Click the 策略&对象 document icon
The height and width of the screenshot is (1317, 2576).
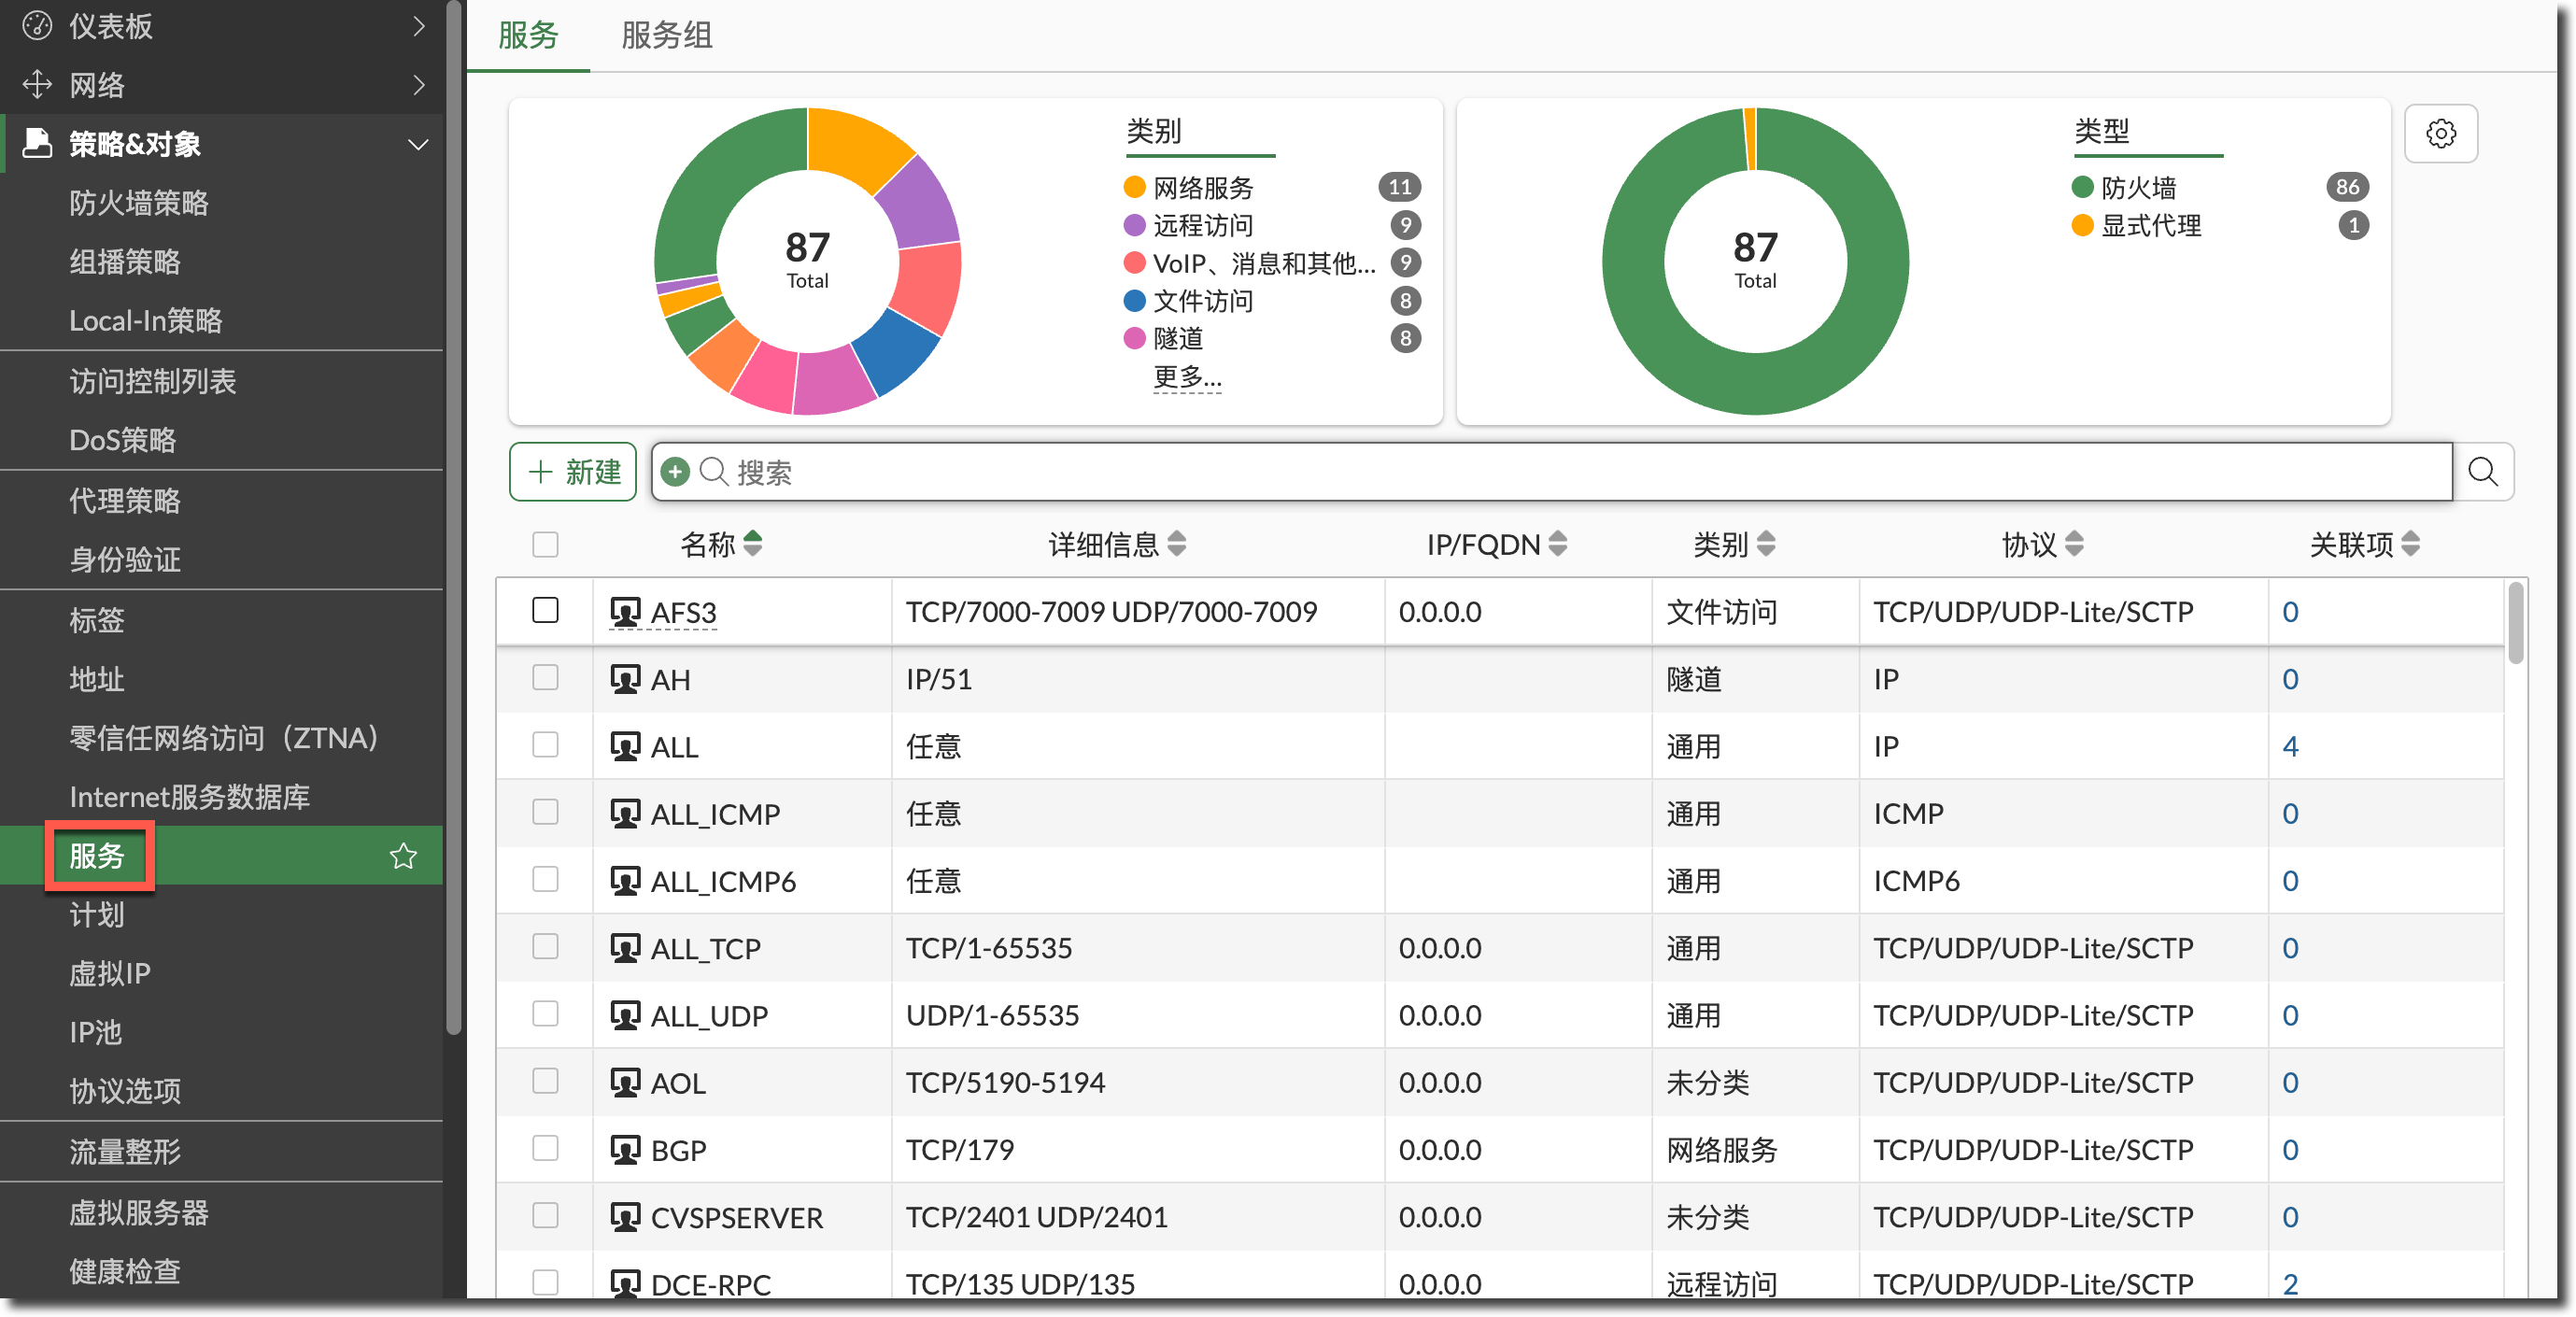[x=37, y=143]
